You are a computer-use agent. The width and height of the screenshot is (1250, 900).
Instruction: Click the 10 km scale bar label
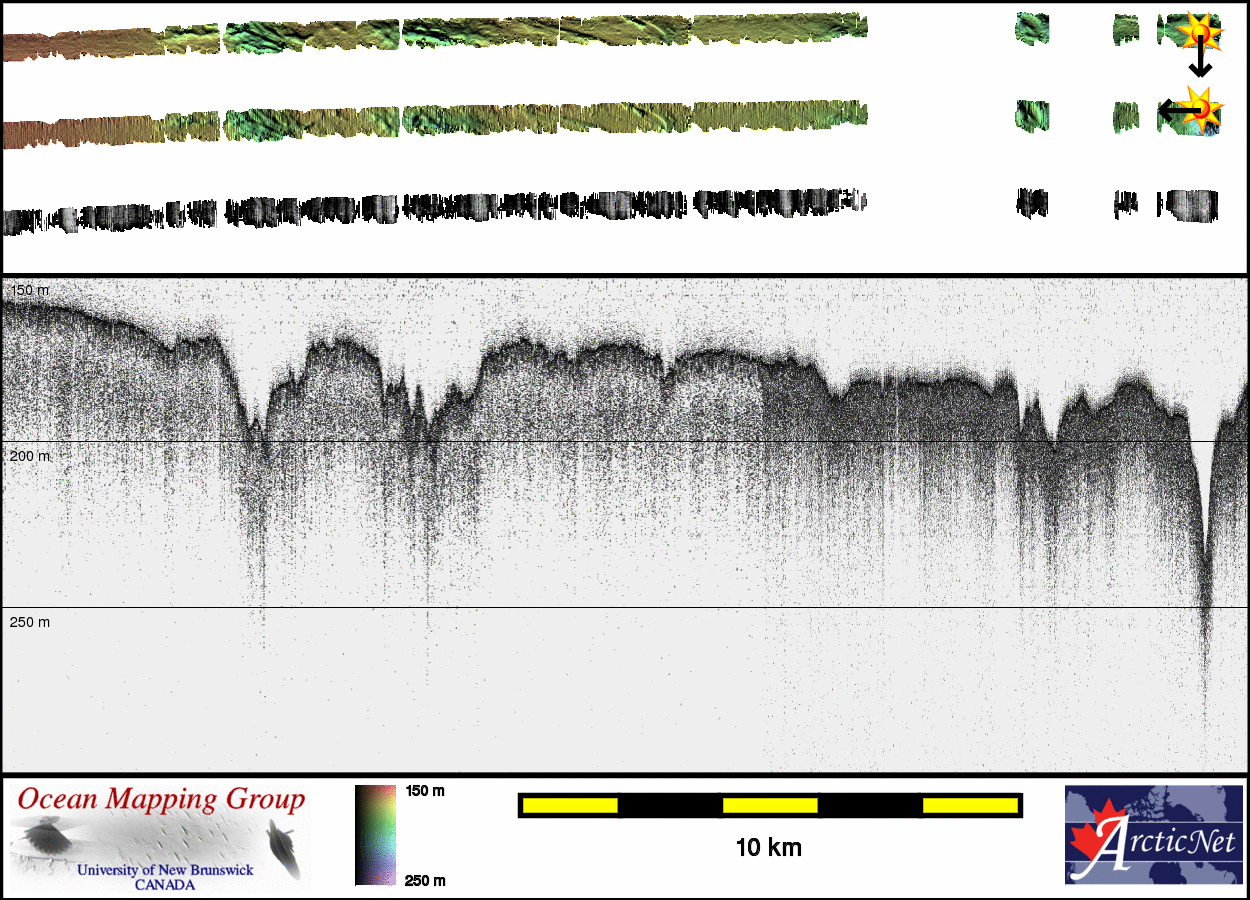768,848
